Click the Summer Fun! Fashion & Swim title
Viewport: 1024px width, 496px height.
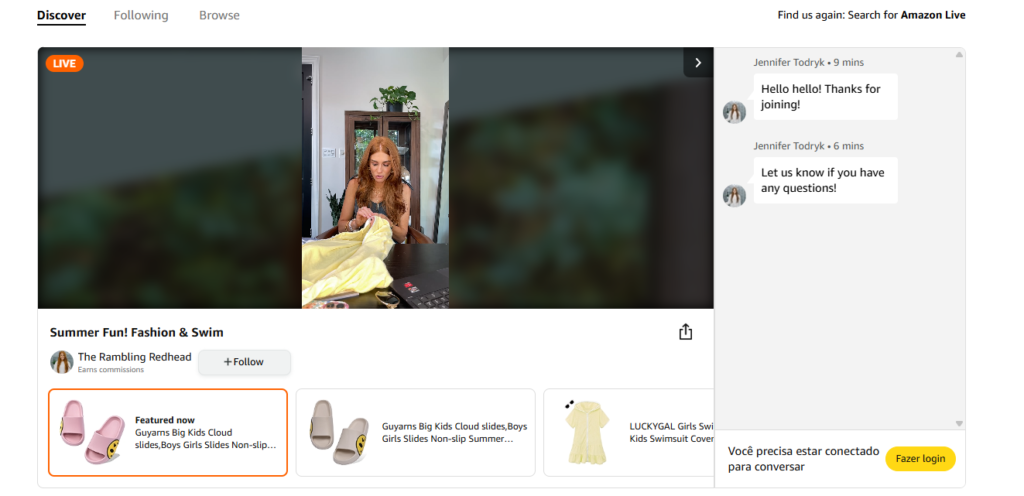137,332
